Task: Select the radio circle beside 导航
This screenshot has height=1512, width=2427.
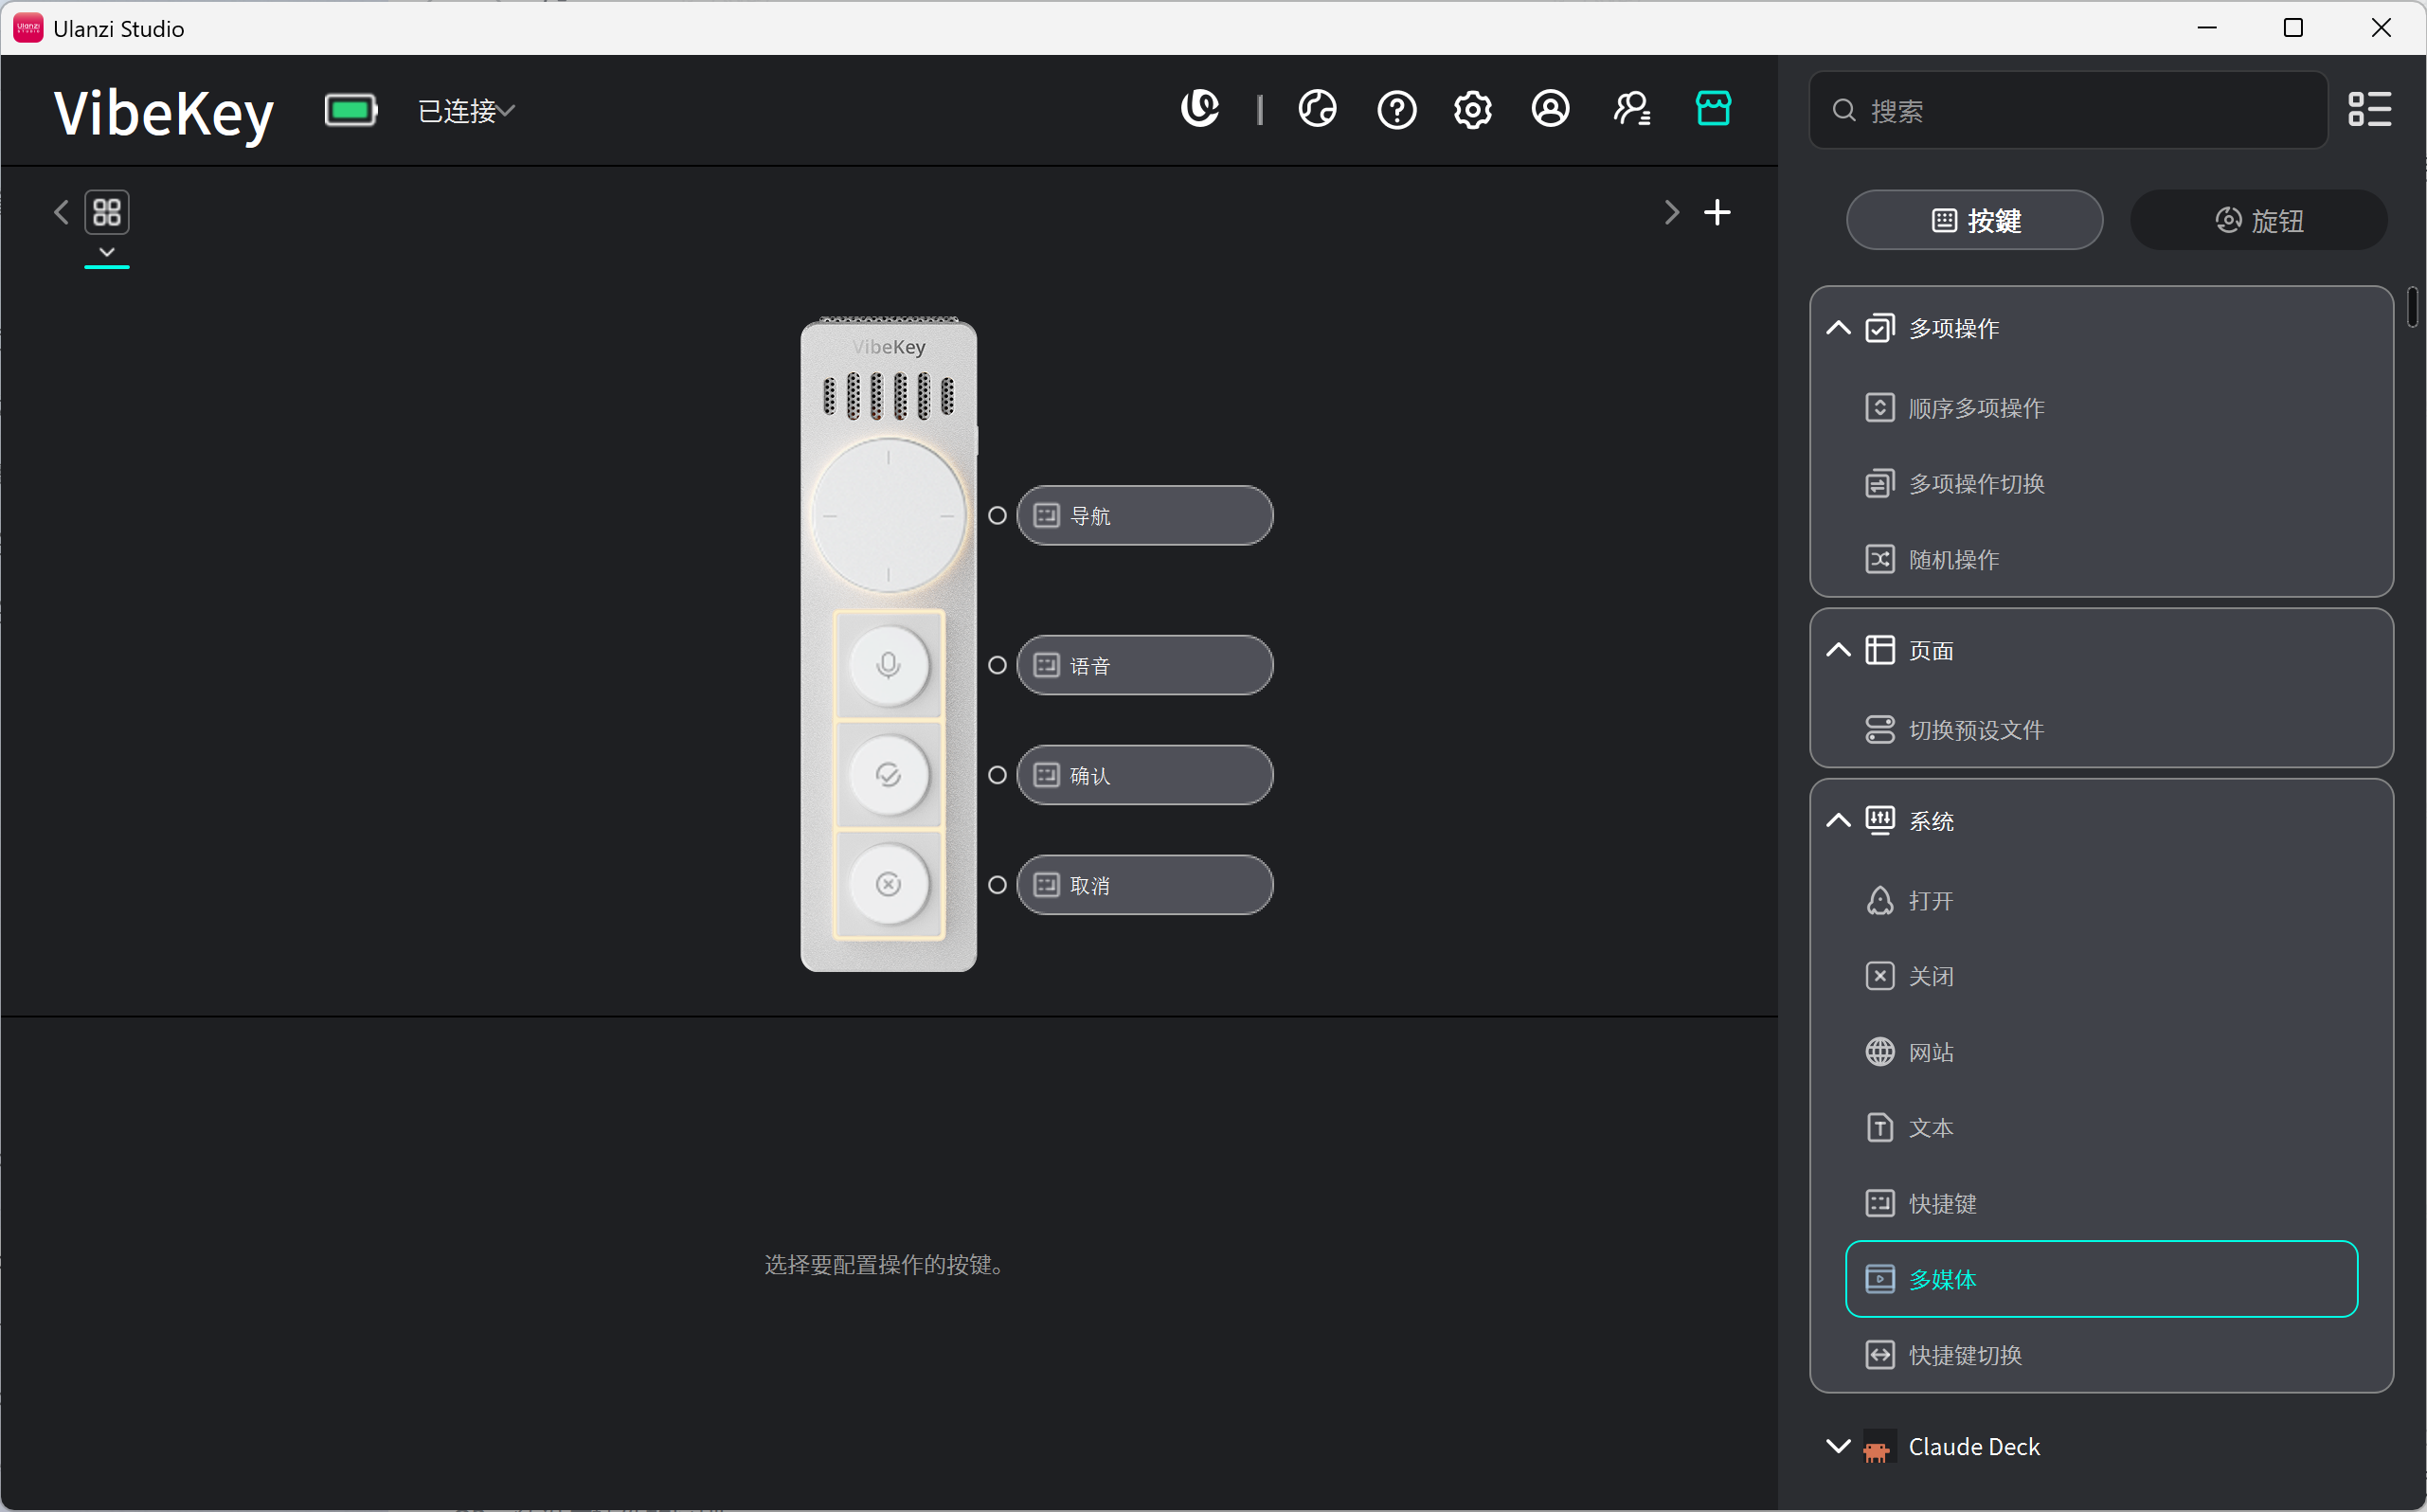Action: (x=997, y=515)
